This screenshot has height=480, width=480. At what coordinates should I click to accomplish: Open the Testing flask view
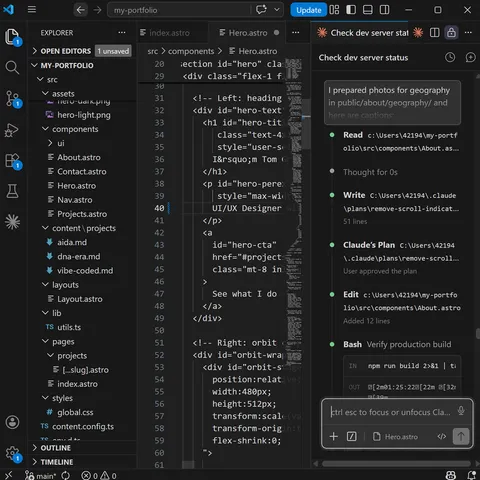coord(13,191)
